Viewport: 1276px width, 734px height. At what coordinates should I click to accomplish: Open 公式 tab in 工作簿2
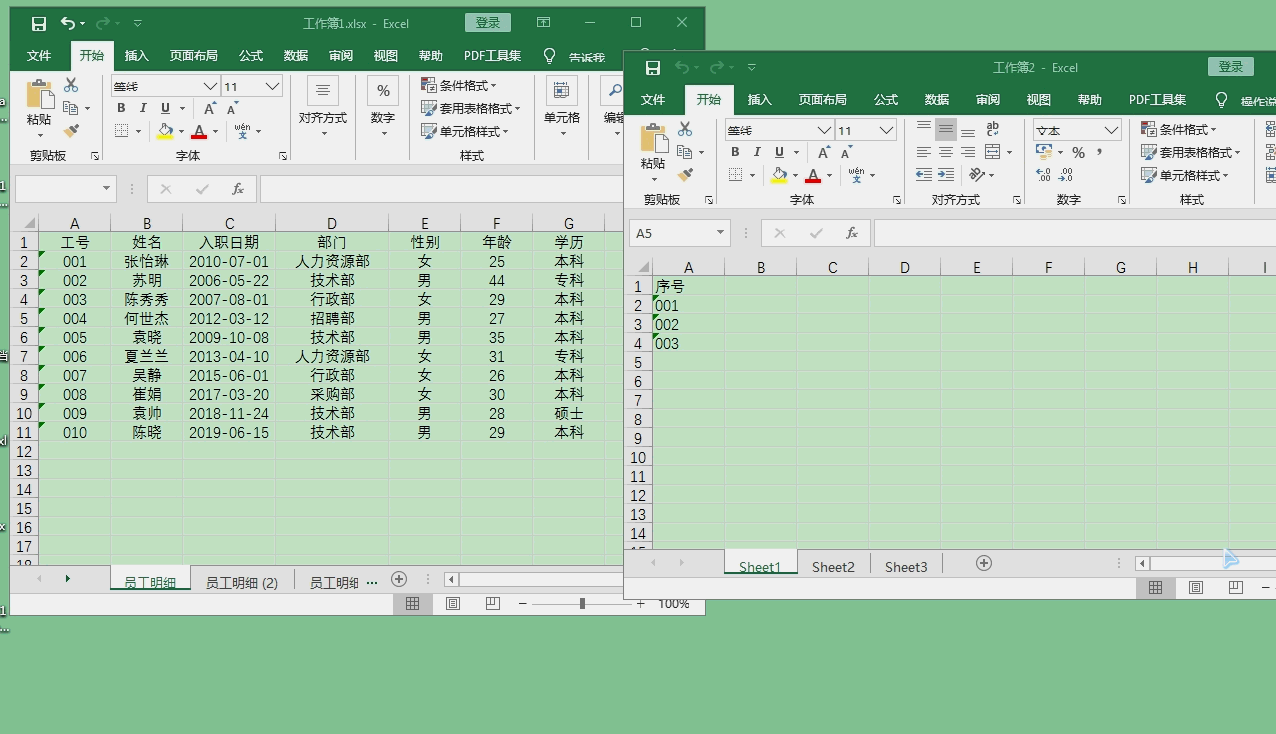(x=886, y=99)
